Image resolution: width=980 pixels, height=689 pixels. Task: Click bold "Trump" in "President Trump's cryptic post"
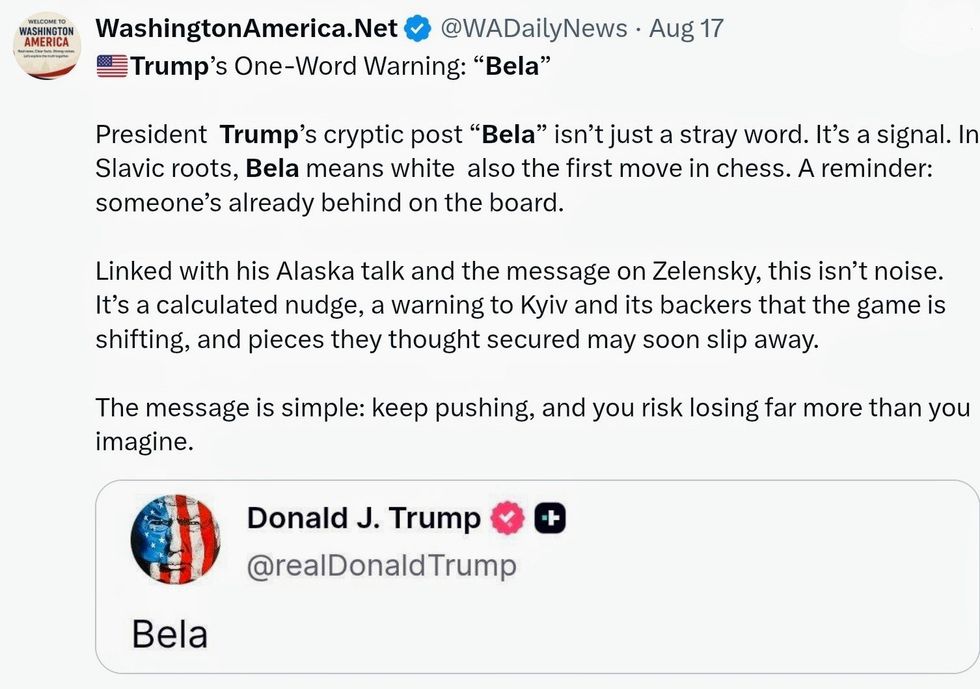pos(253,135)
